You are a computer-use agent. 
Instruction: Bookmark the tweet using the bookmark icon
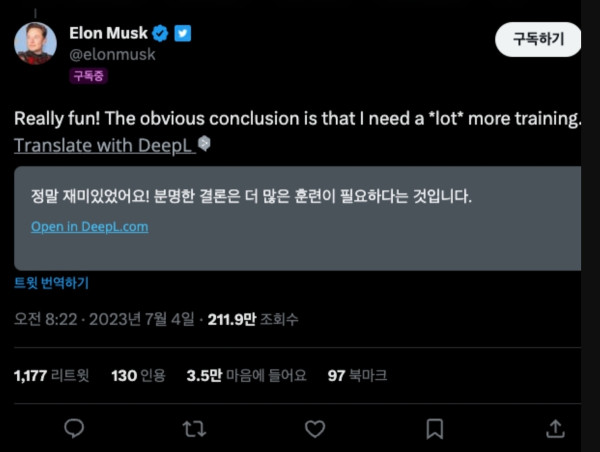[435, 428]
